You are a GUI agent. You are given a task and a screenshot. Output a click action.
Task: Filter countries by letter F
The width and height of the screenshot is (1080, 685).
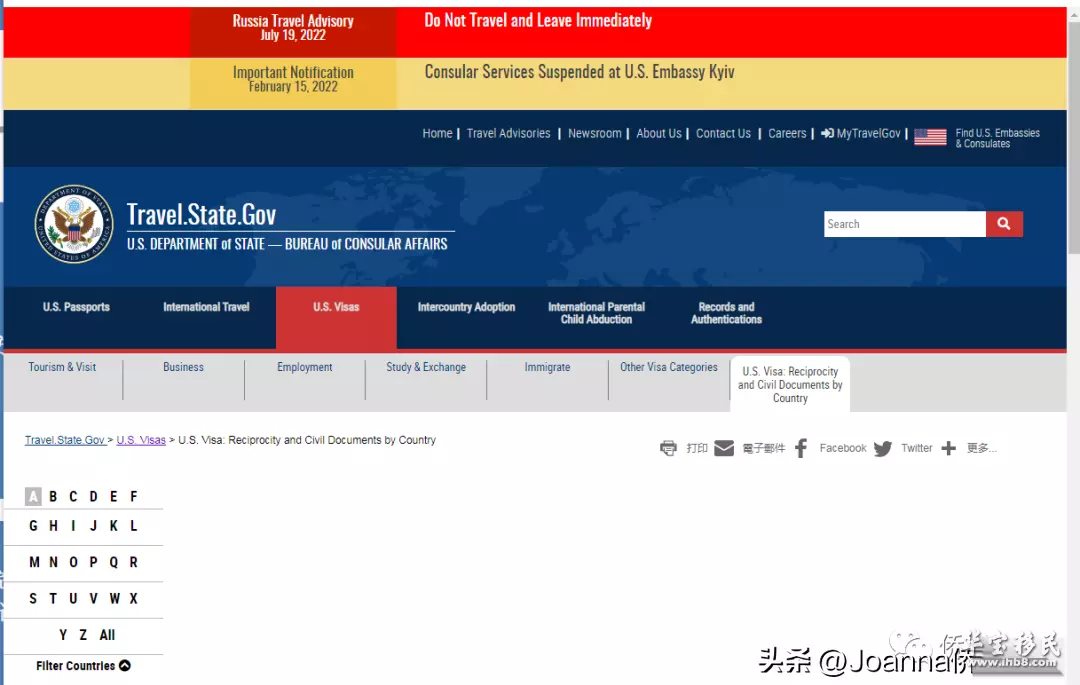point(134,496)
